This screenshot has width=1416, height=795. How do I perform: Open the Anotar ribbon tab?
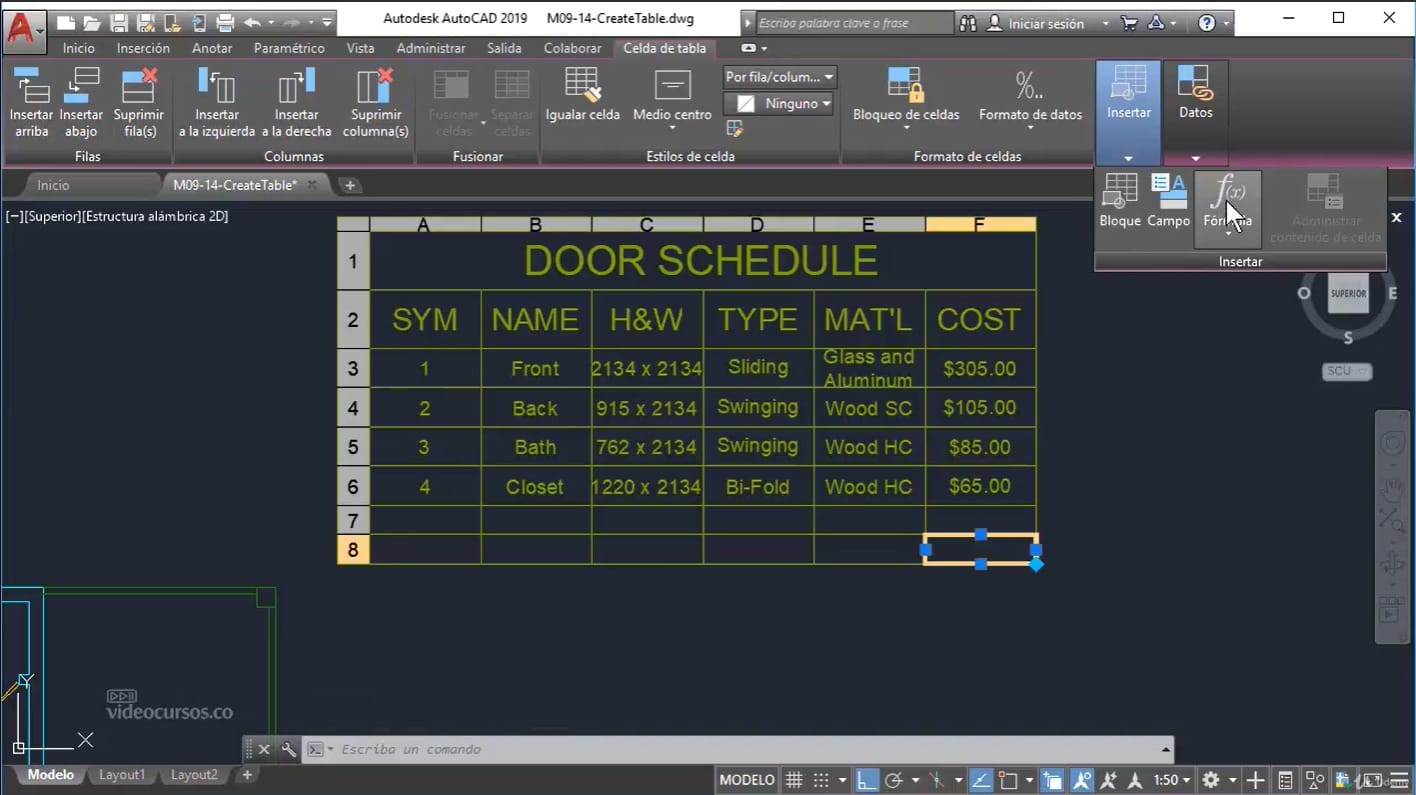212,48
